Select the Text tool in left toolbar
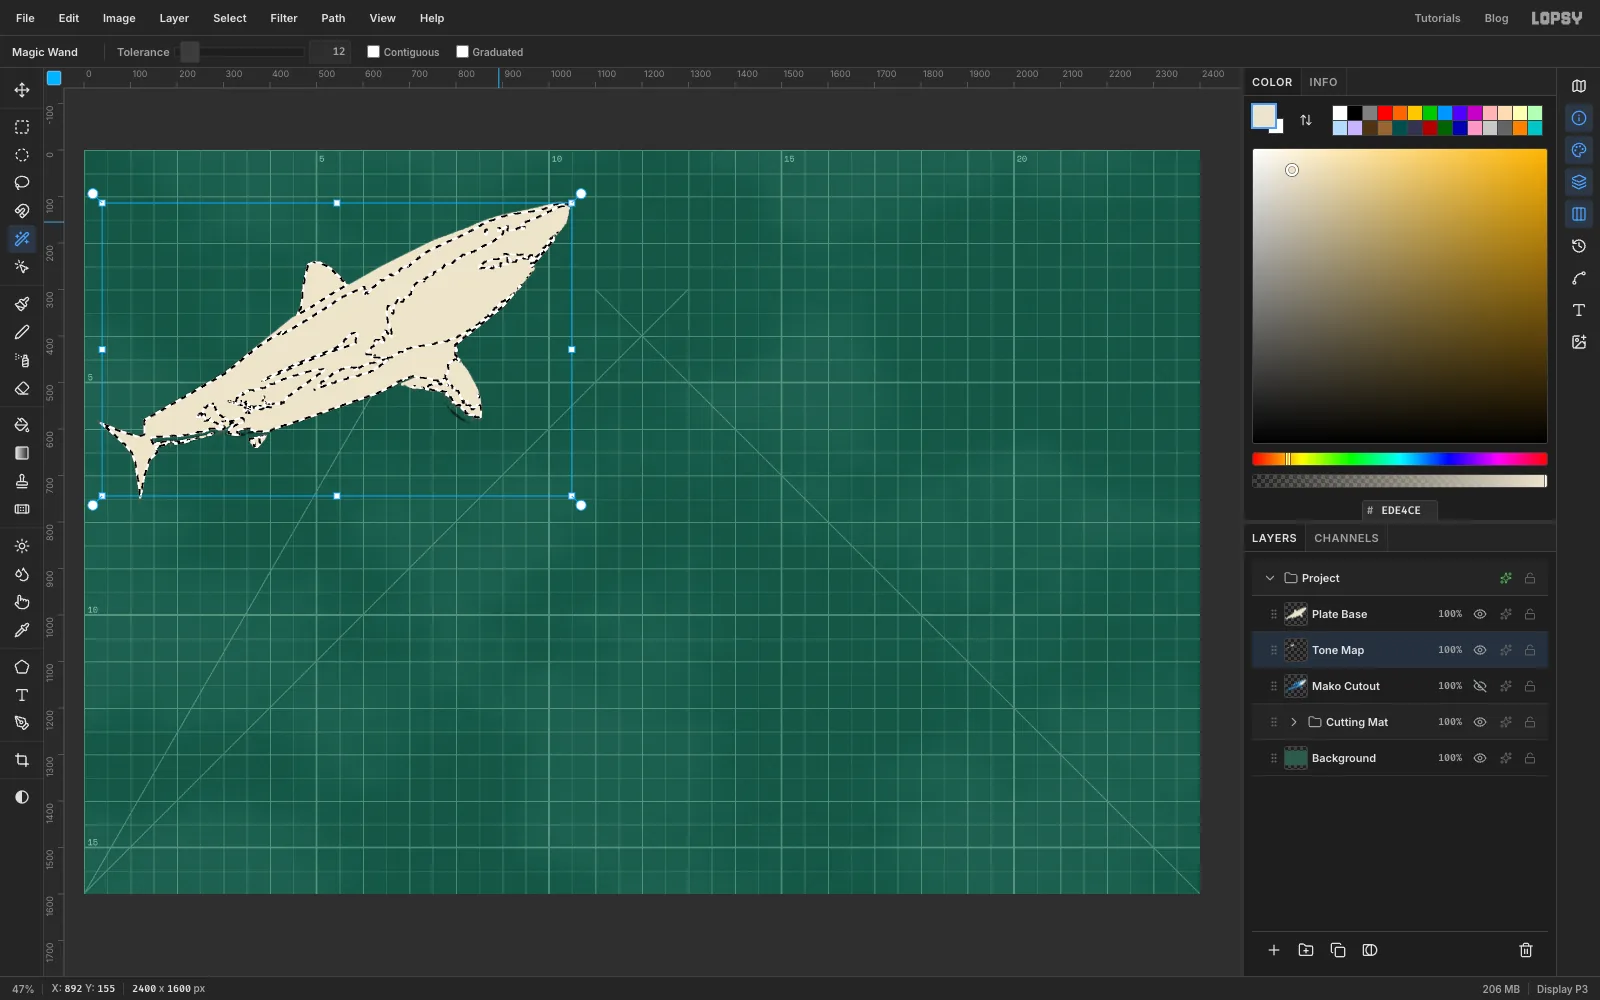Screen dimensions: 1600x1000 pyautogui.click(x=22, y=695)
